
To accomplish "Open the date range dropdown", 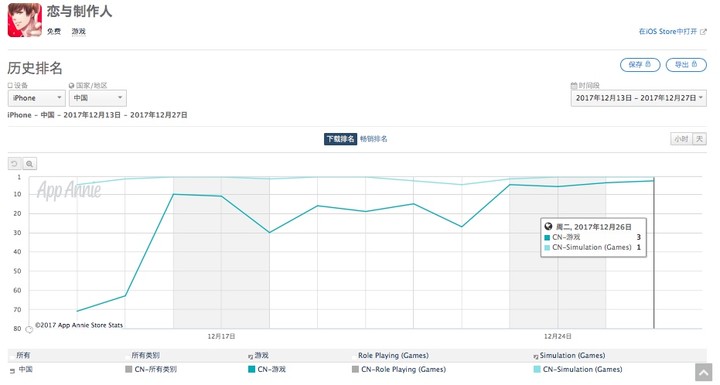I will tap(638, 98).
